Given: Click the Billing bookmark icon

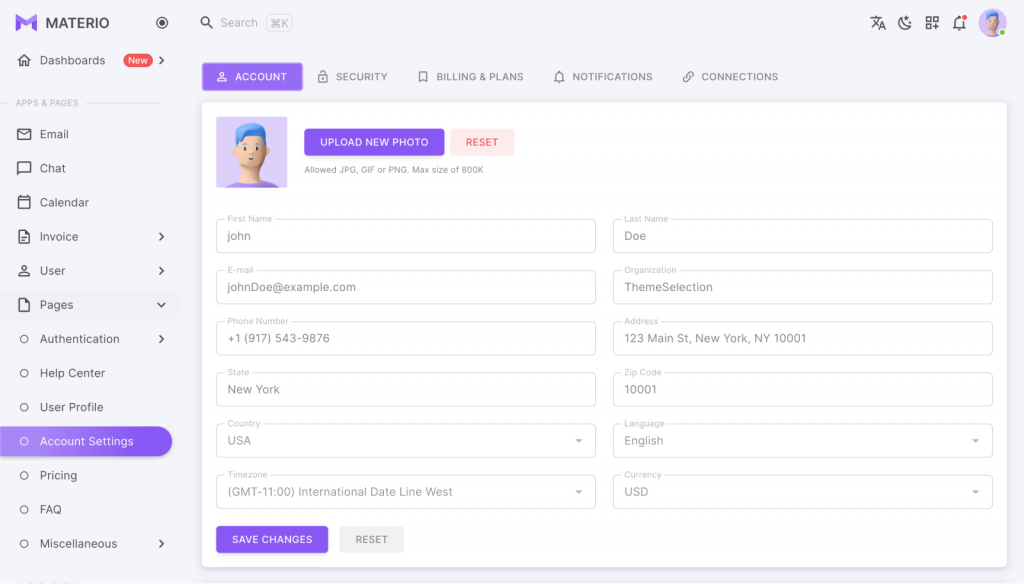Looking at the screenshot, I should tap(423, 76).
